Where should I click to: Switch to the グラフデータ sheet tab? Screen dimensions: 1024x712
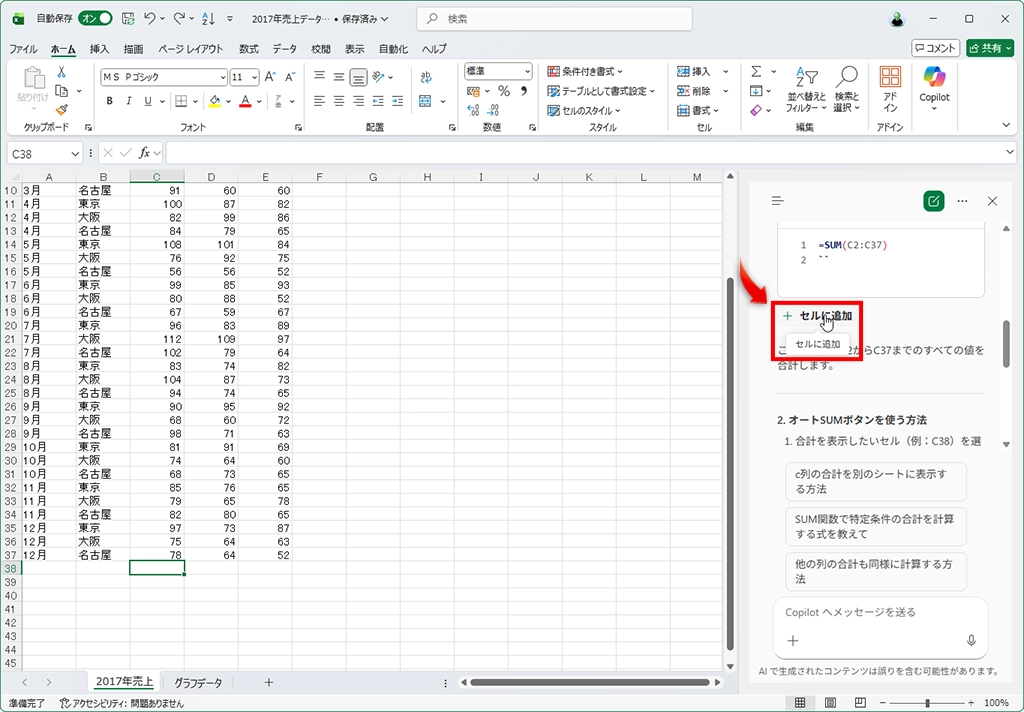198,682
